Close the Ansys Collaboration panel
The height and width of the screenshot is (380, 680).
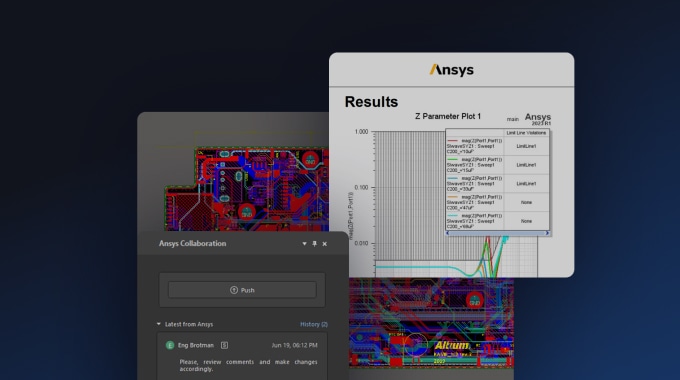click(324, 244)
